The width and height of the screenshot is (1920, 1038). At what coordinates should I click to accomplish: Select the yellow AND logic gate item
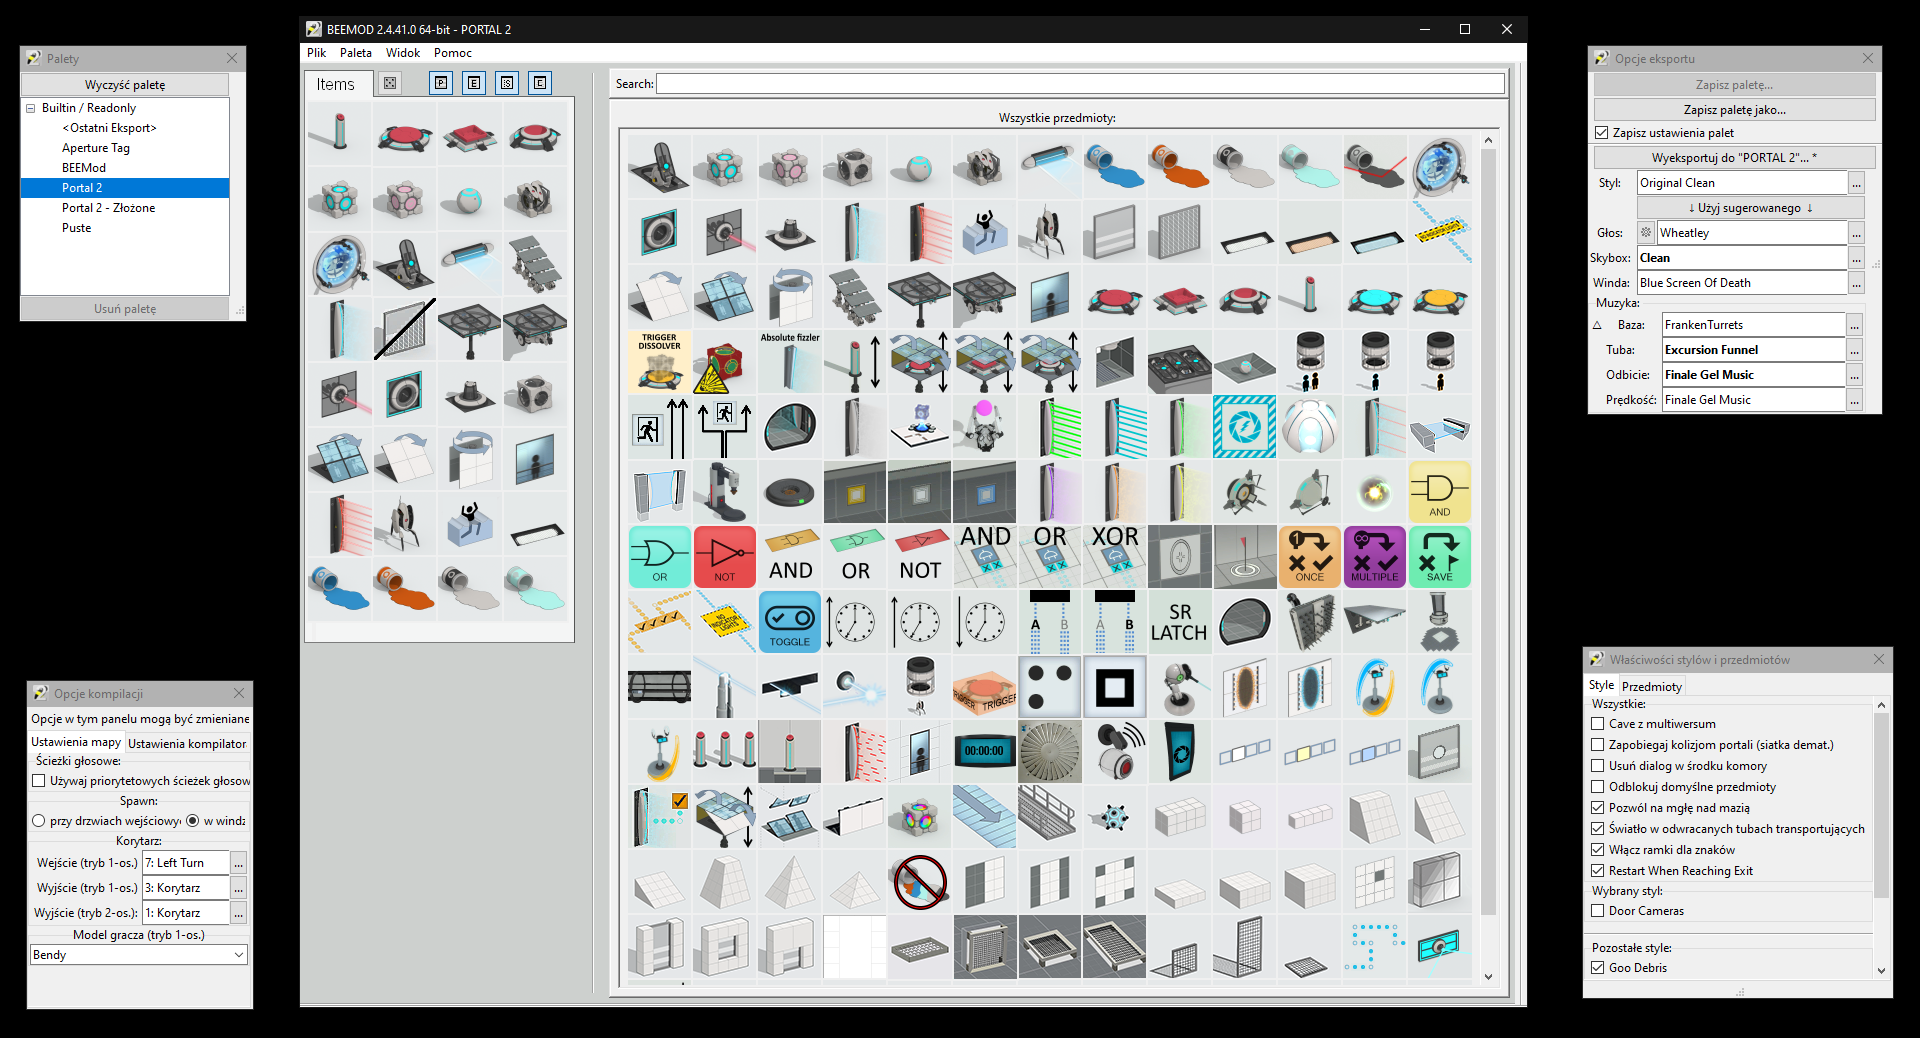click(1439, 492)
